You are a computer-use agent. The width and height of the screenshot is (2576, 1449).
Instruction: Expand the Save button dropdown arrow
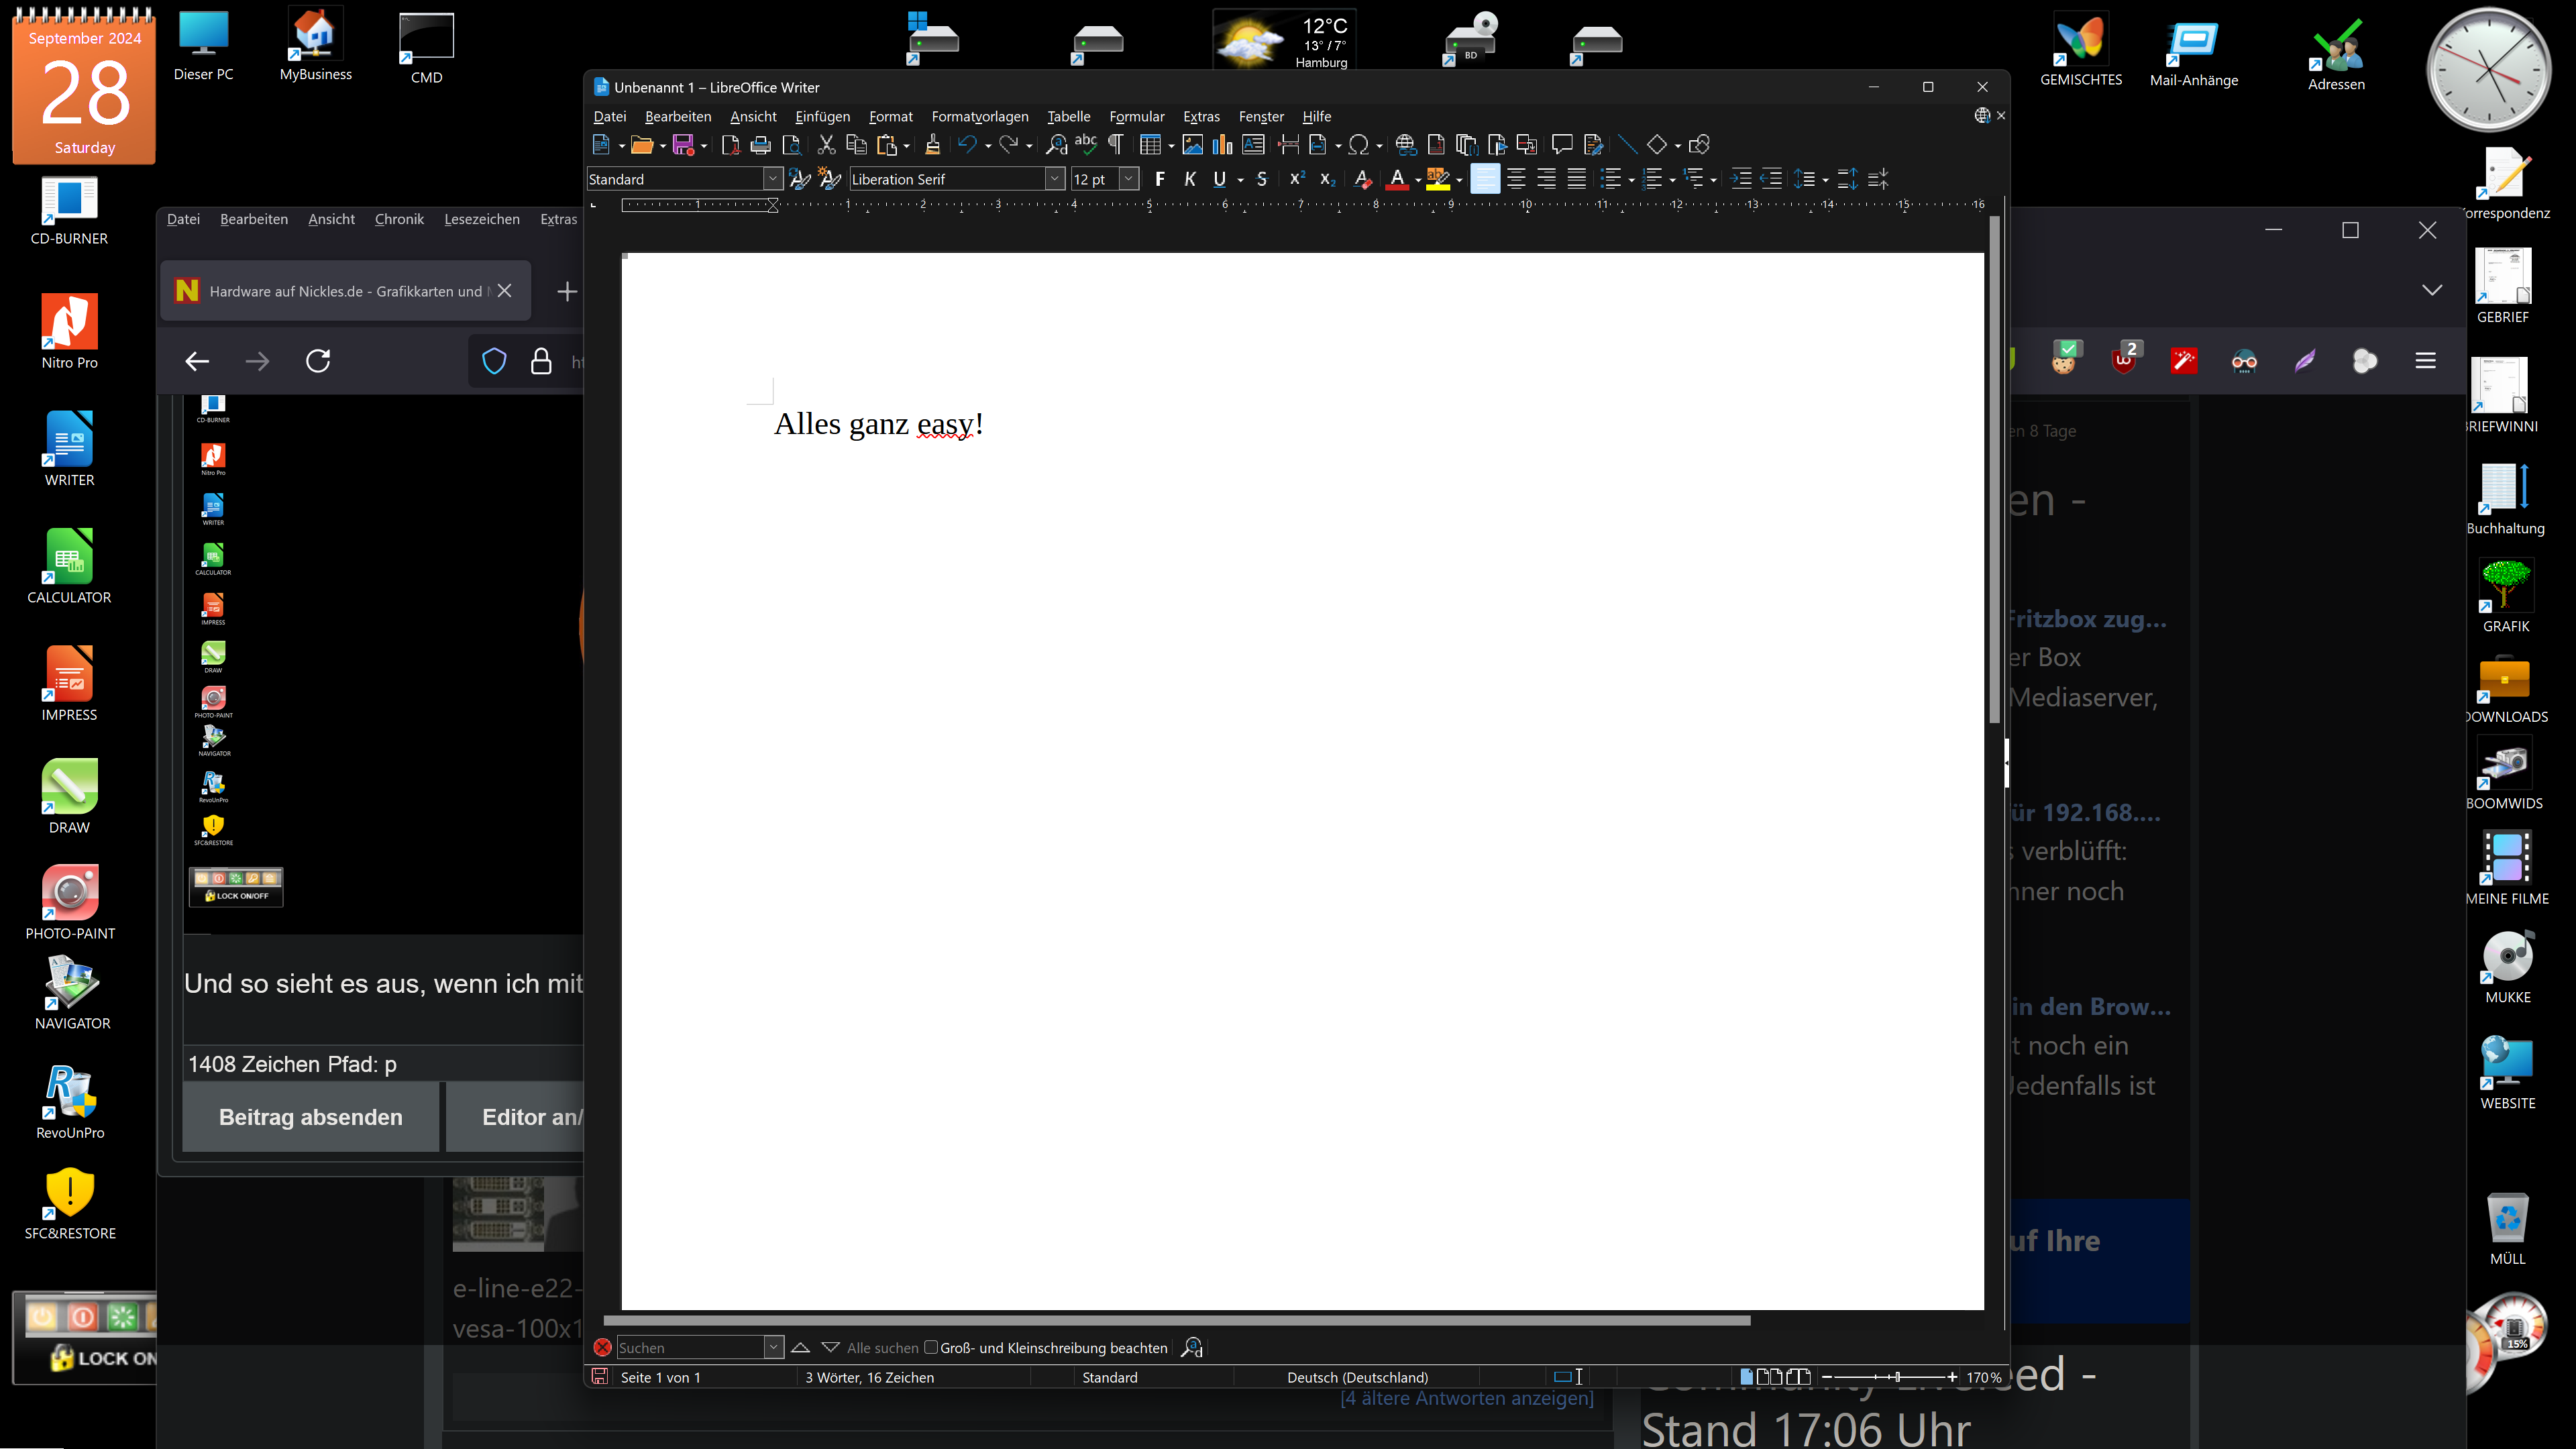coord(704,147)
